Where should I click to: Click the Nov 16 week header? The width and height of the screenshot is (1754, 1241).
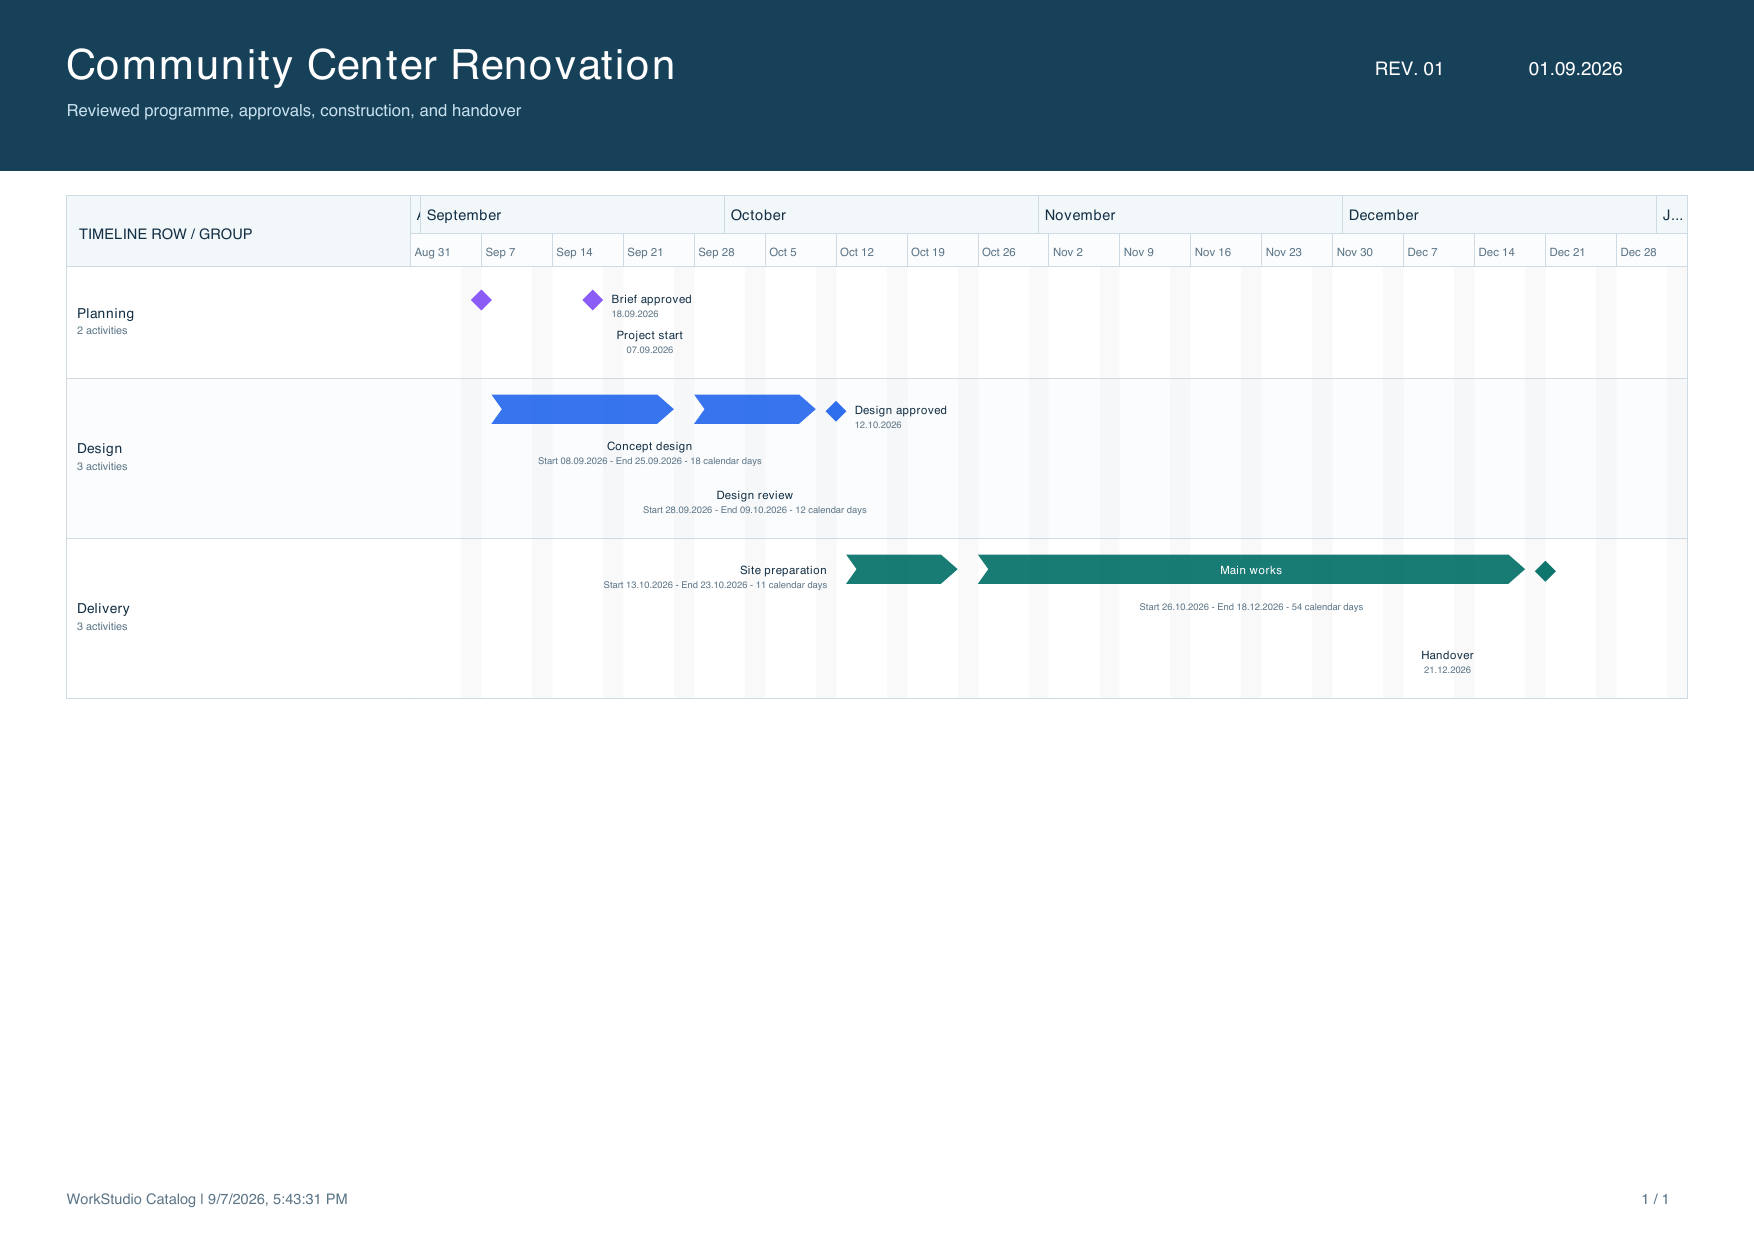(1225, 251)
